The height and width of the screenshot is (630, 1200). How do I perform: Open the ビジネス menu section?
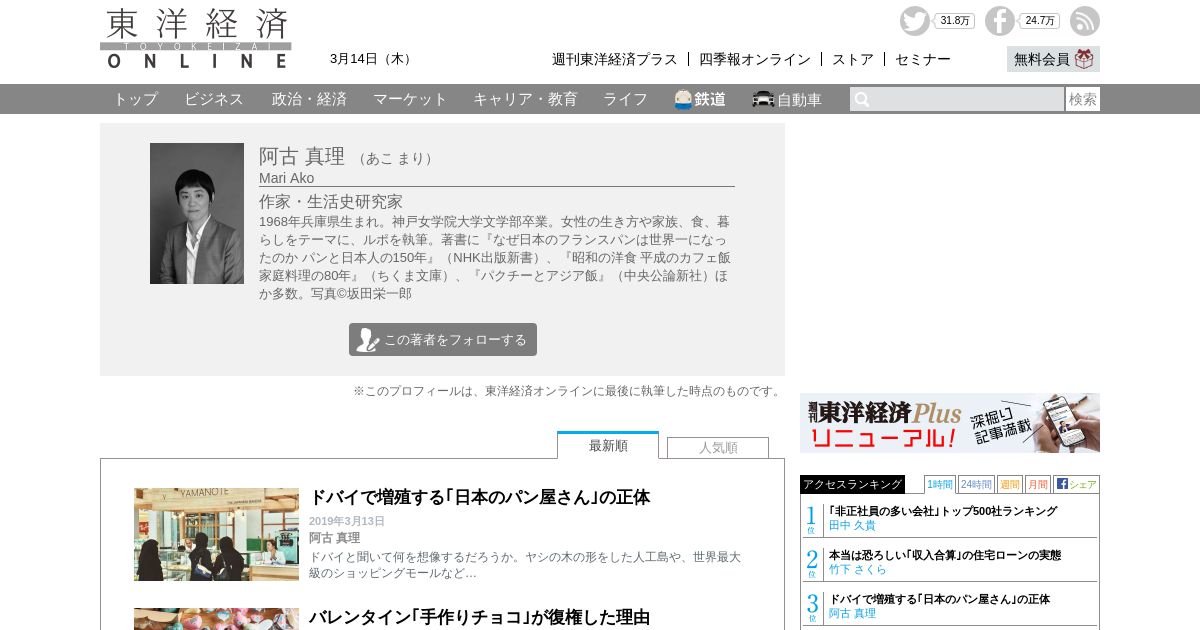pyautogui.click(x=214, y=99)
